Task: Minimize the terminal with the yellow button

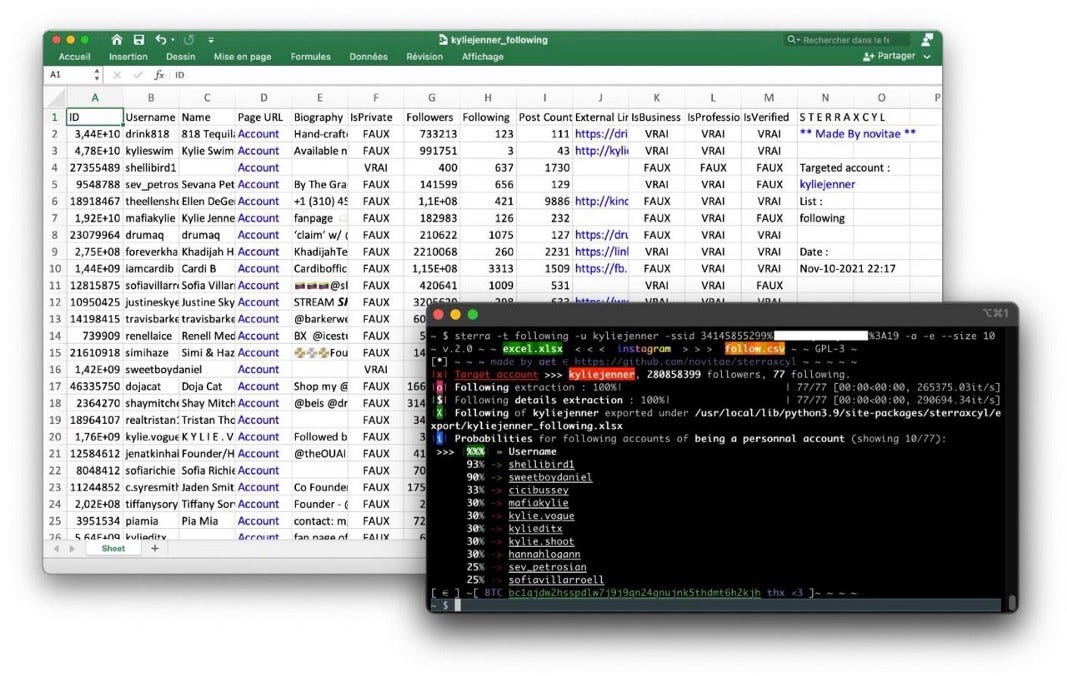Action: point(455,314)
